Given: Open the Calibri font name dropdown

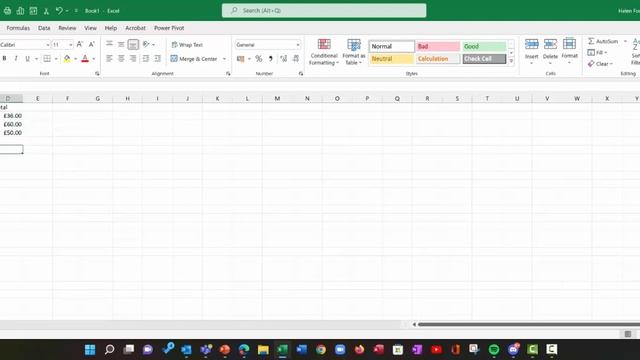Looking at the screenshot, I should tap(47, 44).
